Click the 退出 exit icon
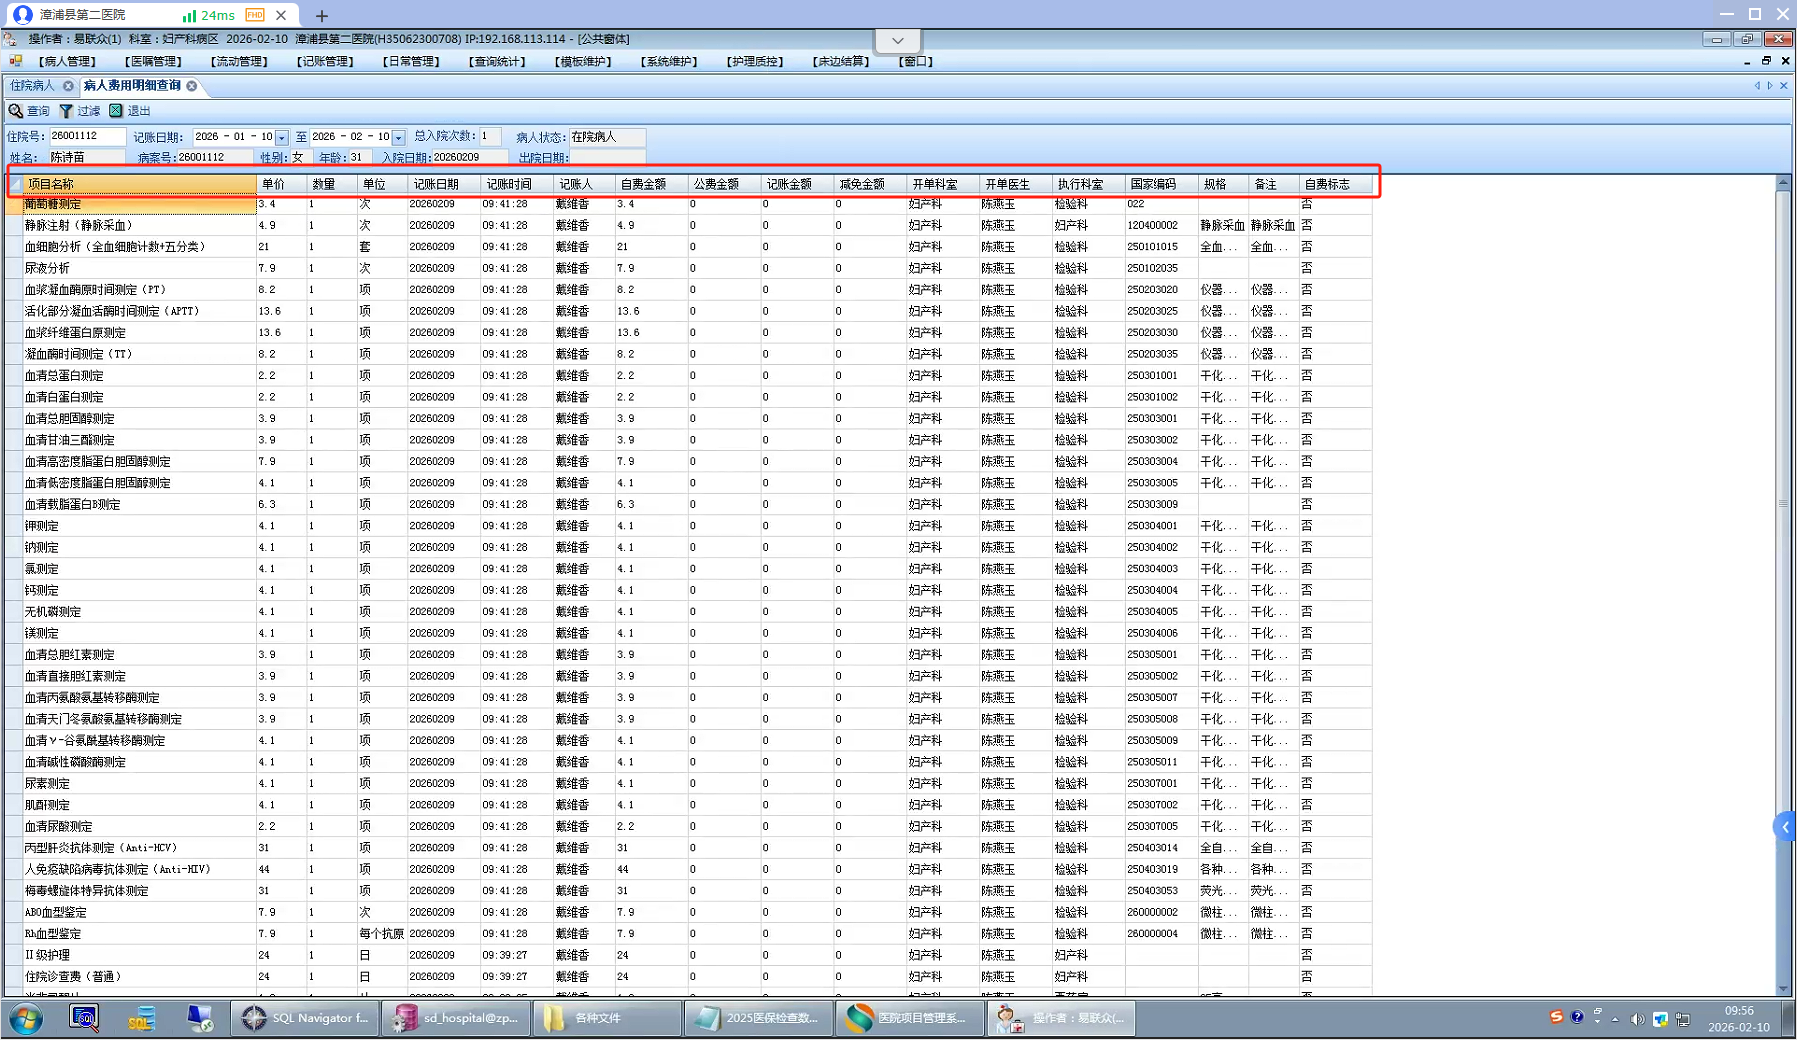Screen dimensions: 1797x1040 116,111
